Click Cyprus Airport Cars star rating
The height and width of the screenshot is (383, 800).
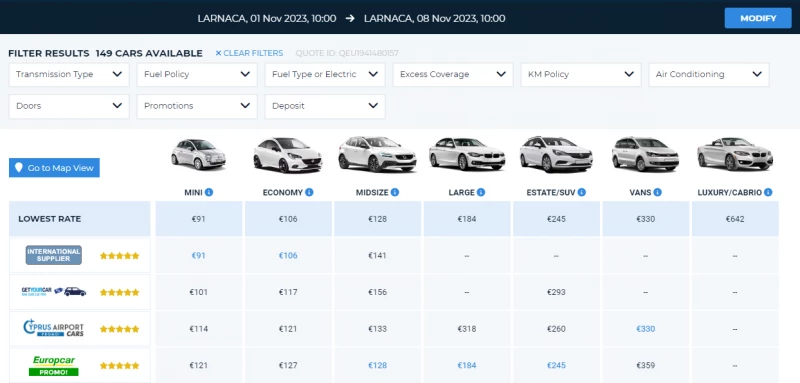click(x=119, y=329)
